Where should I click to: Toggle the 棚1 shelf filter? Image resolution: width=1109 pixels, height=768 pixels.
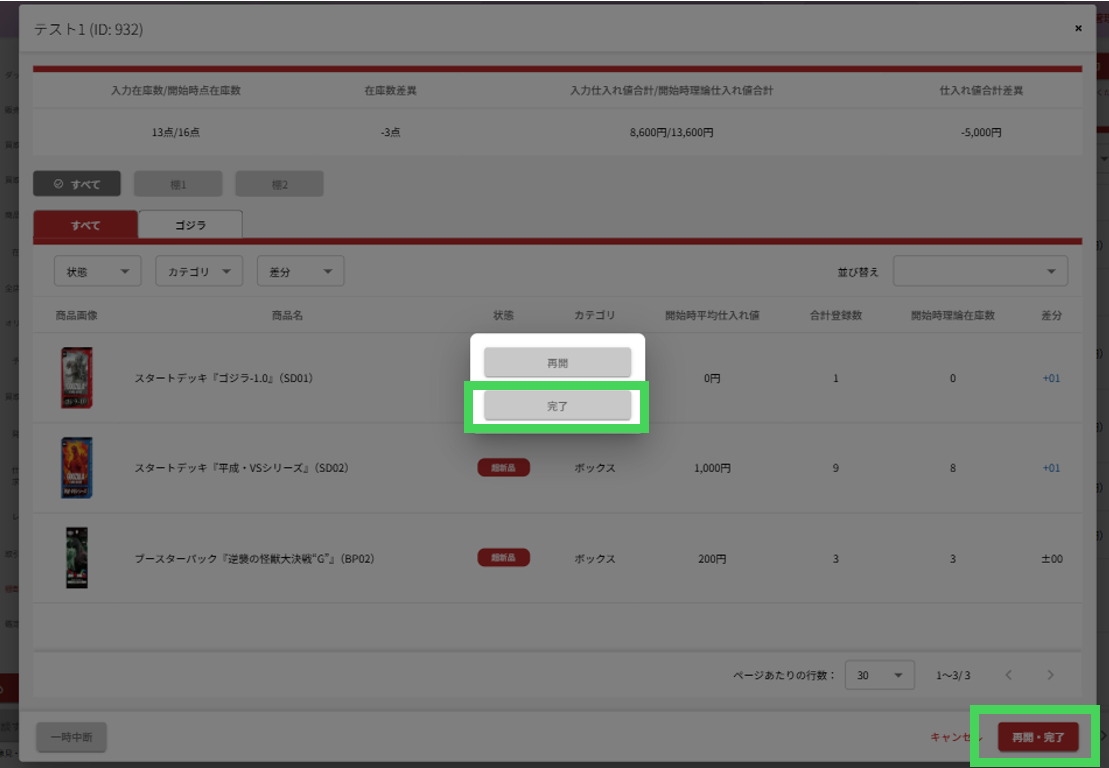(178, 184)
